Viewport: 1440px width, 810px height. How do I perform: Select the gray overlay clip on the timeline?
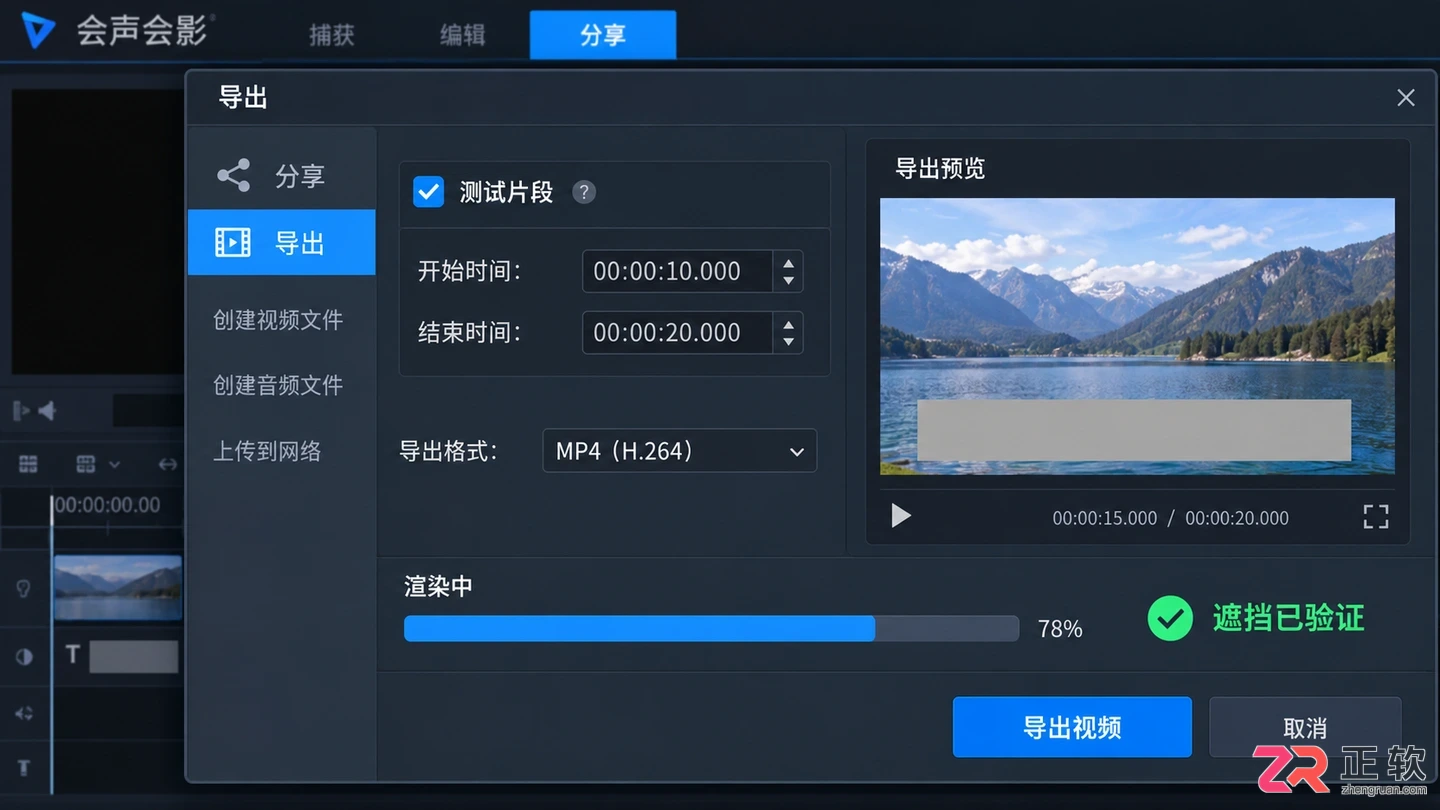click(x=134, y=656)
